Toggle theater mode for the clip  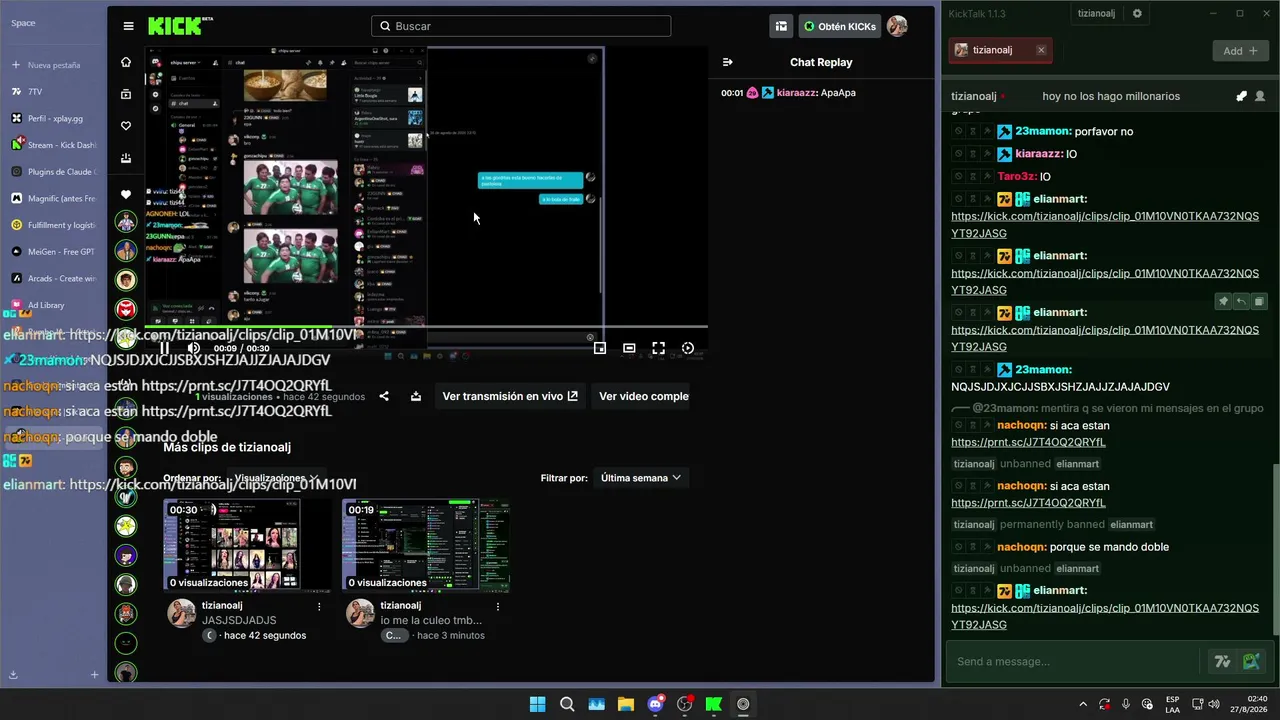629,348
